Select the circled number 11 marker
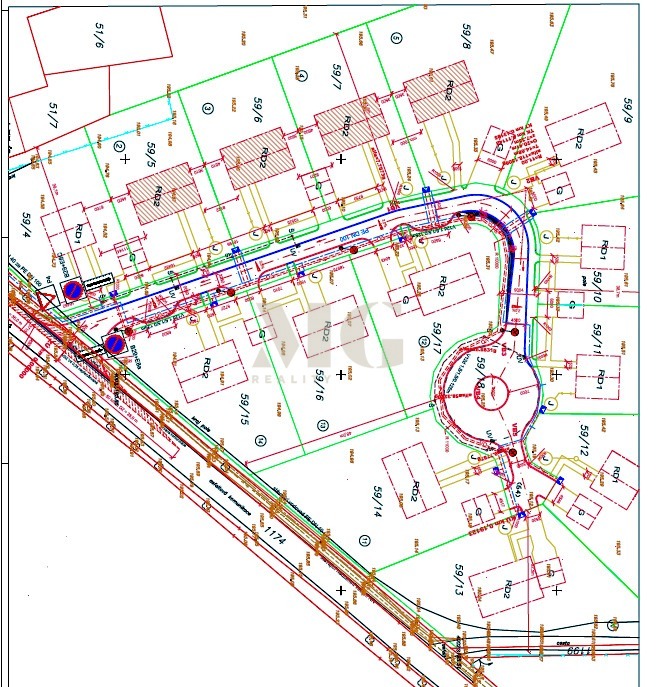This screenshot has height=687, width=657. click(366, 541)
